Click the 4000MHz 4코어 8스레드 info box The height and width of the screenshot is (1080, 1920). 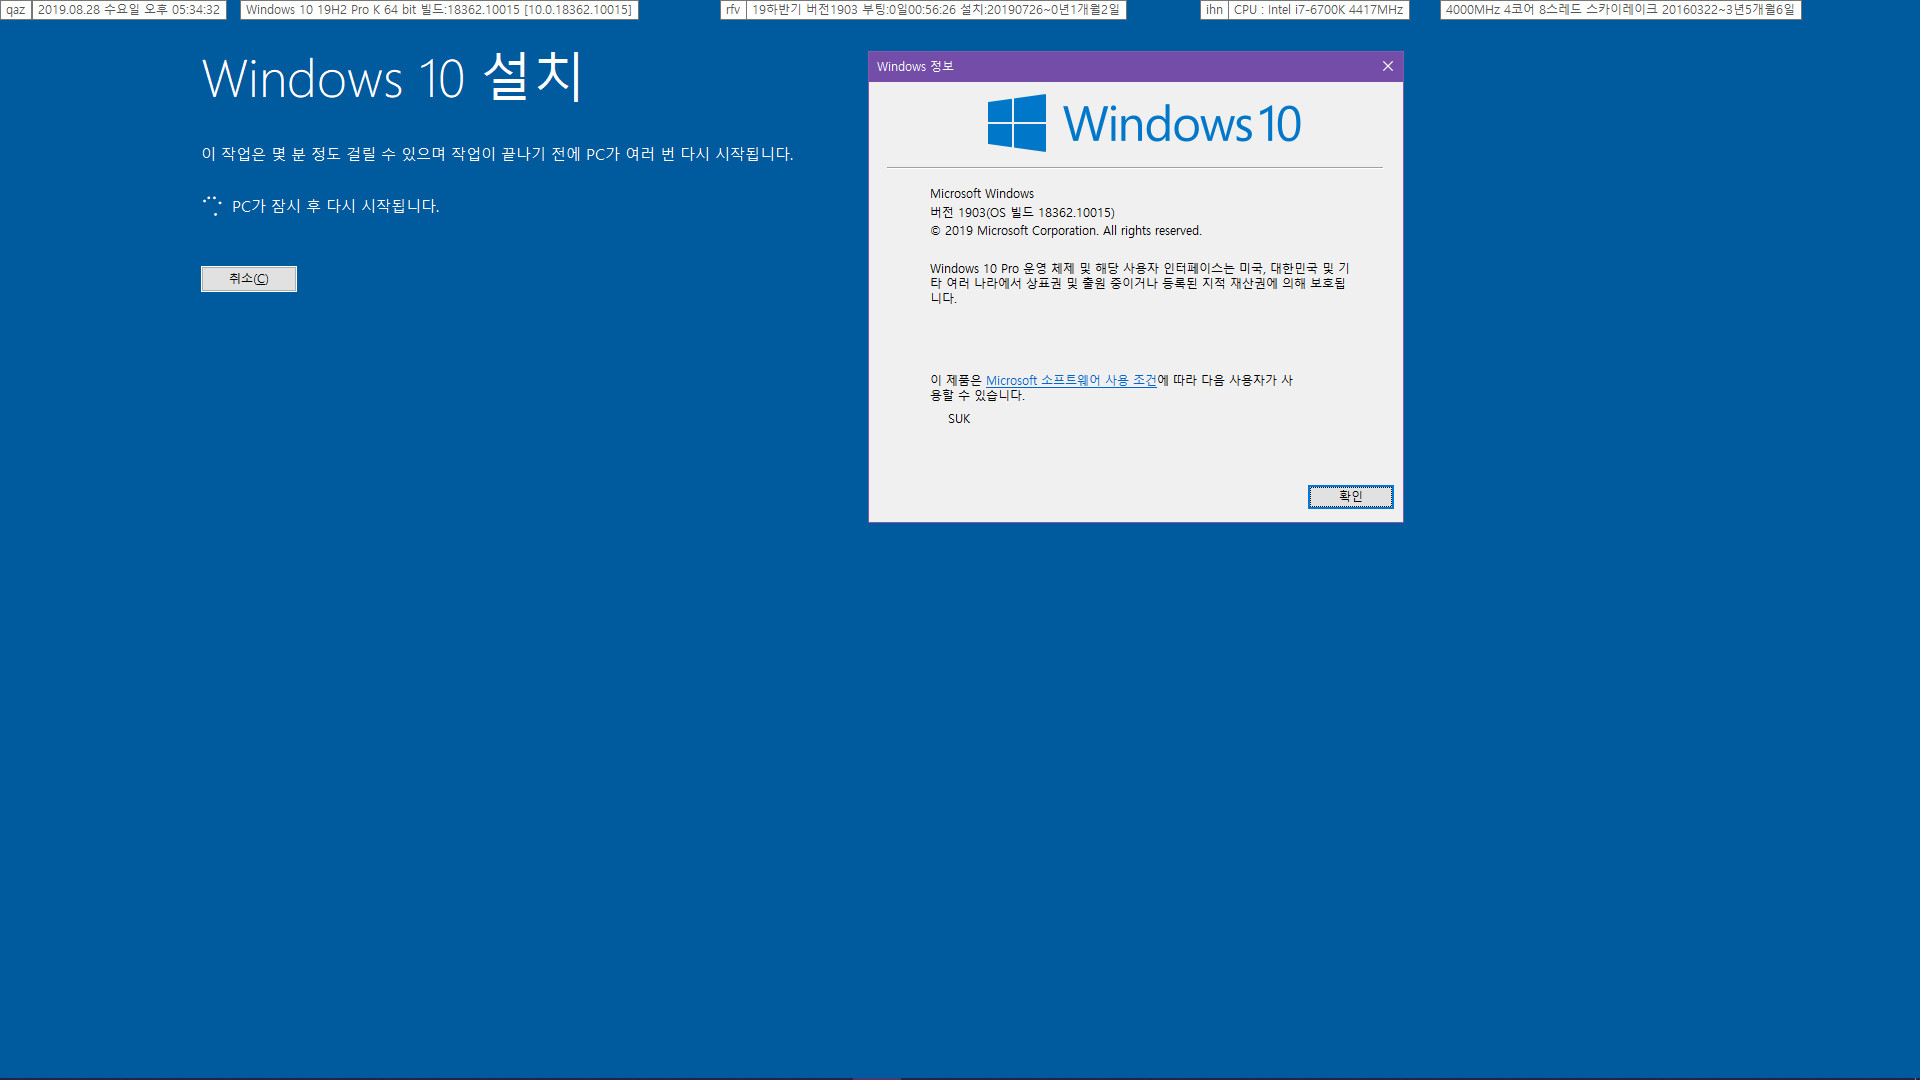pos(1620,10)
